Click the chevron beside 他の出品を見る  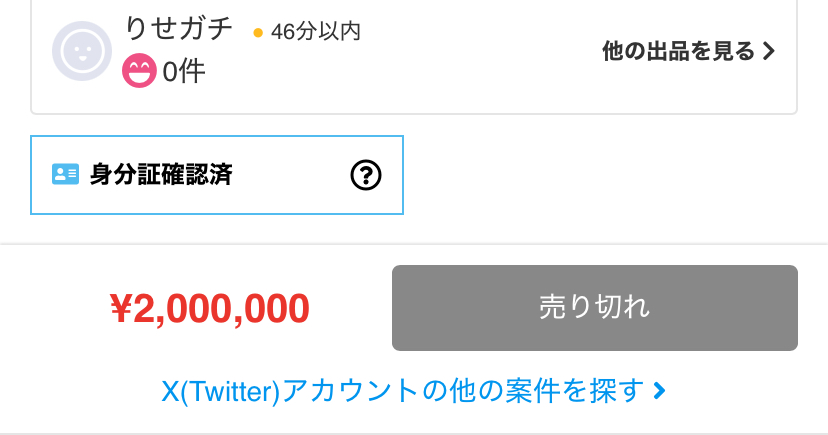[x=769, y=51]
